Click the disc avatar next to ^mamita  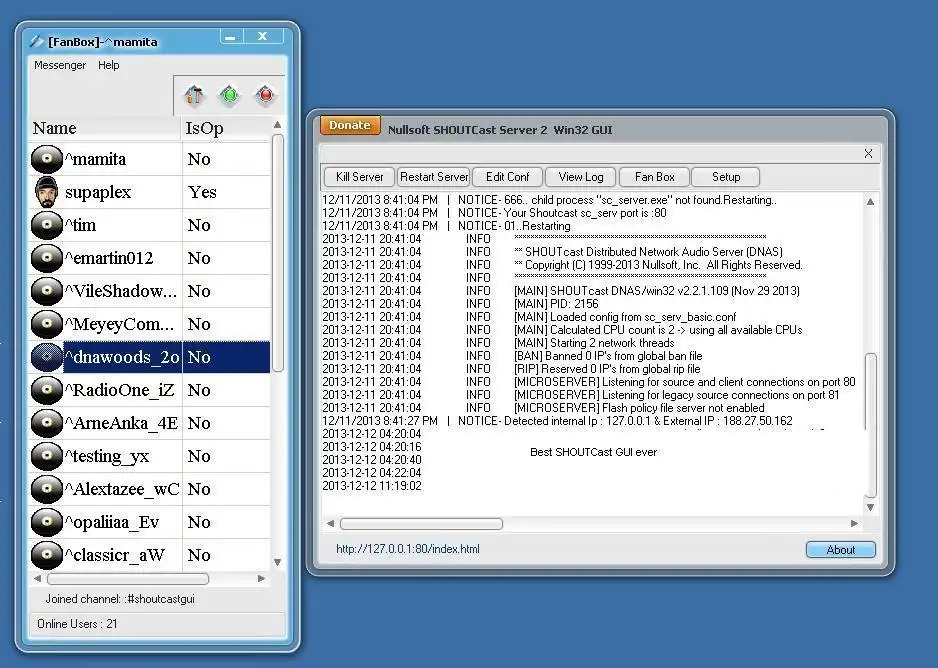(47, 159)
